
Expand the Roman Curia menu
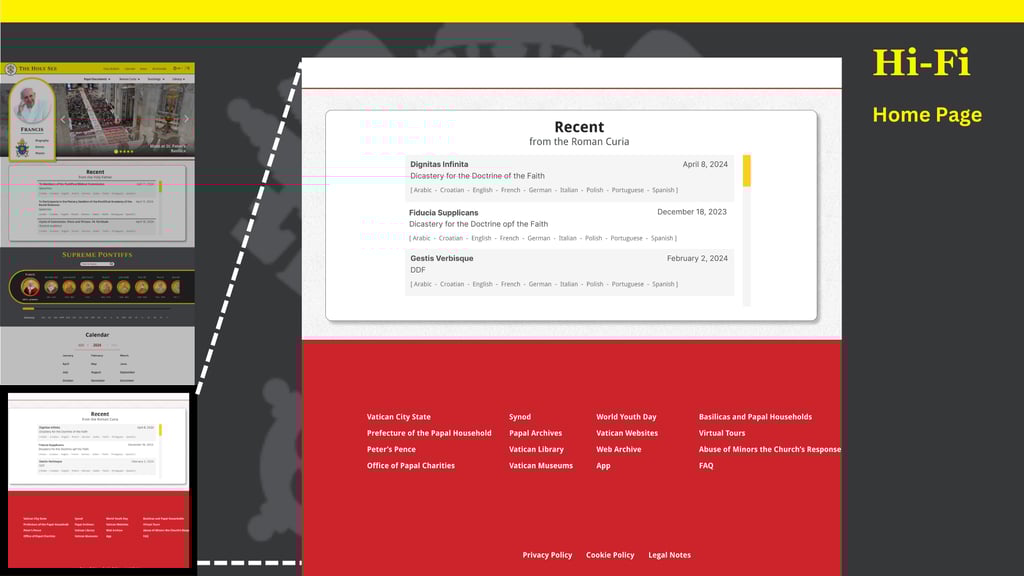pyautogui.click(x=129, y=79)
